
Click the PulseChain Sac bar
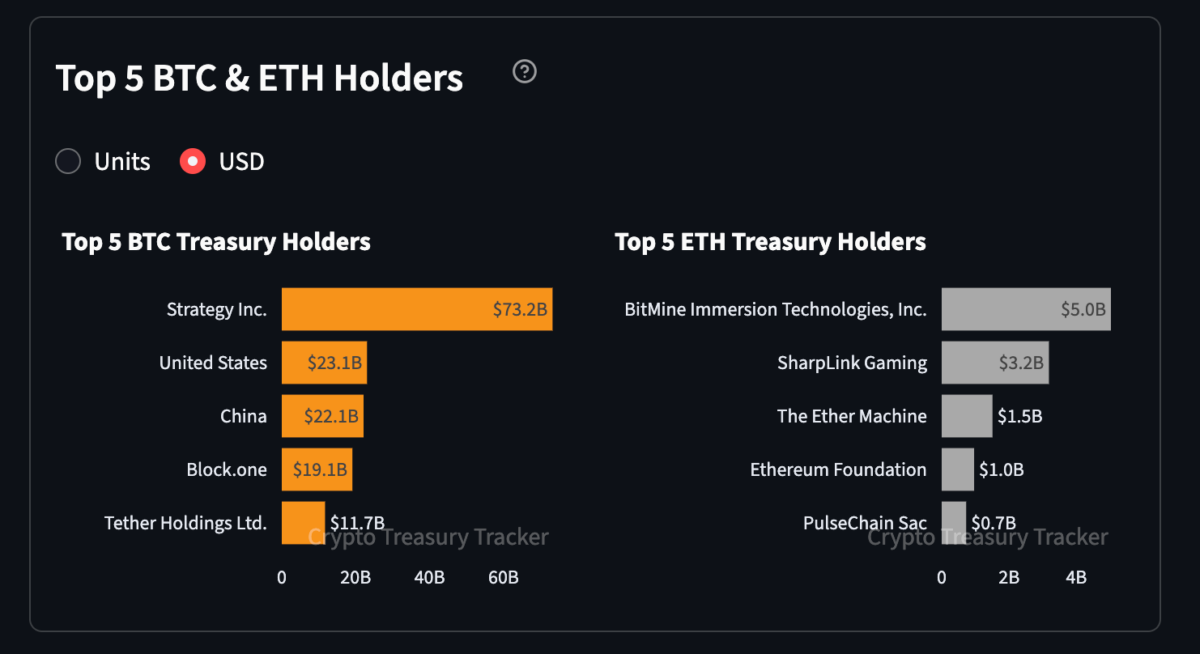(x=952, y=522)
